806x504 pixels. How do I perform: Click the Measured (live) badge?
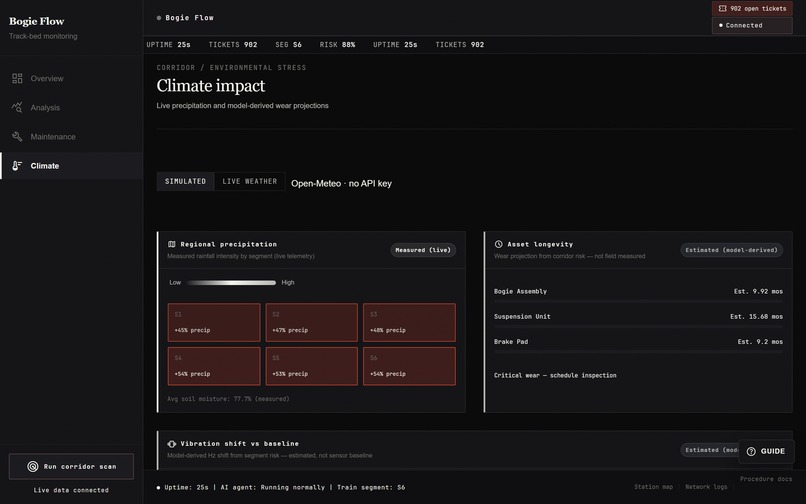(423, 250)
